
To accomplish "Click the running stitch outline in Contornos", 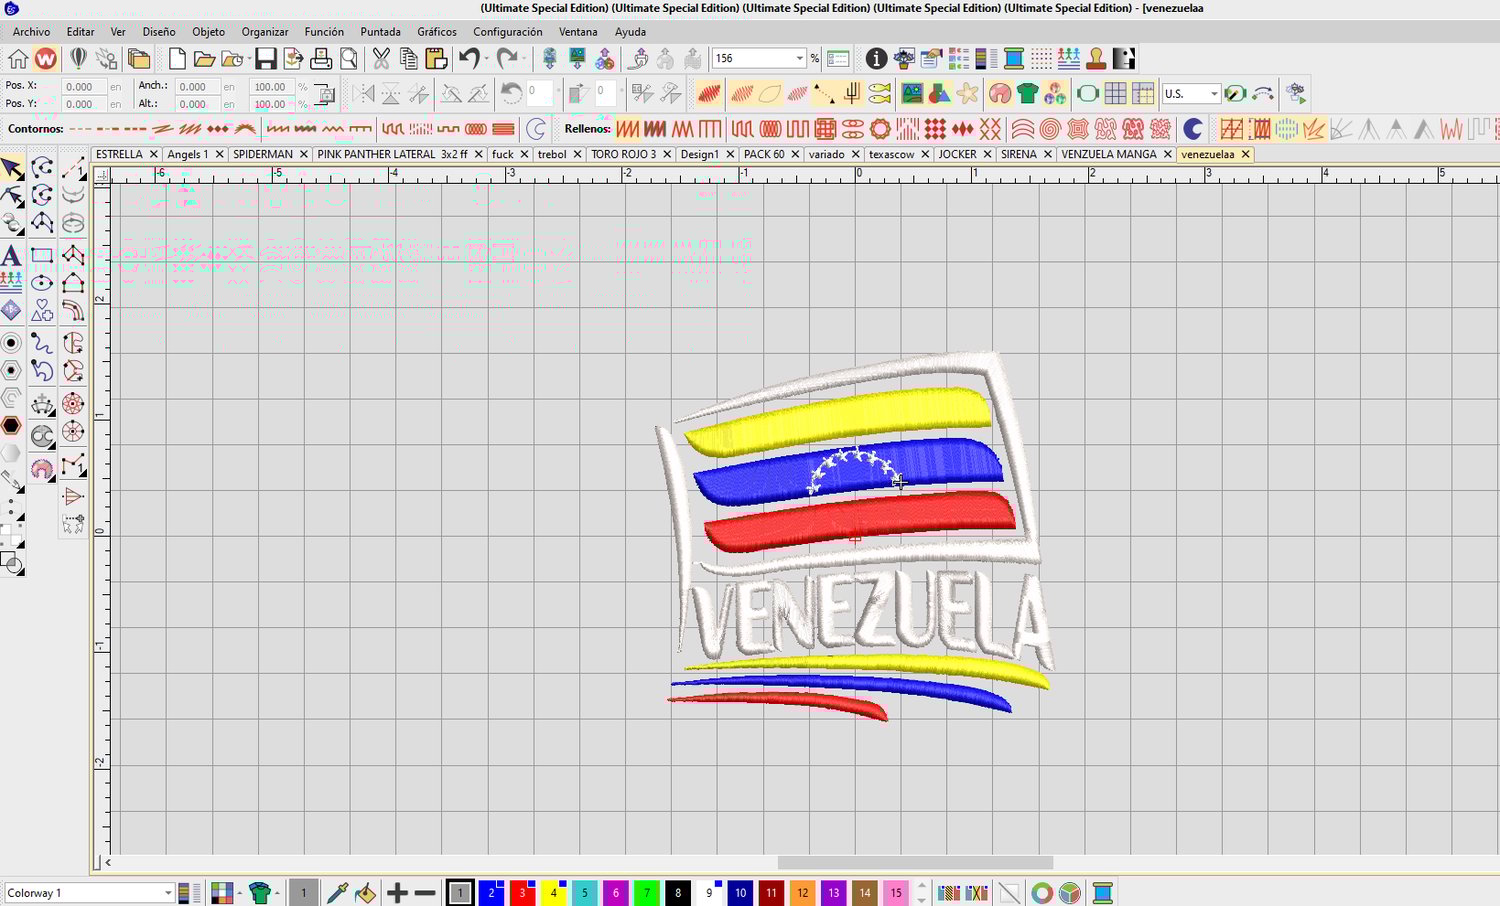I will [80, 128].
